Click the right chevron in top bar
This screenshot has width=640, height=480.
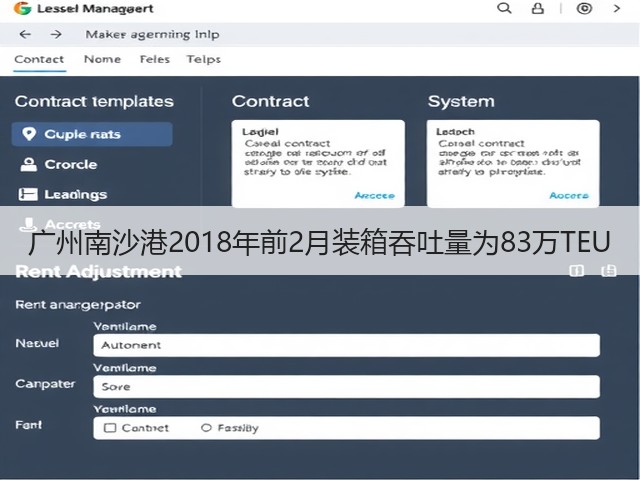[x=617, y=8]
